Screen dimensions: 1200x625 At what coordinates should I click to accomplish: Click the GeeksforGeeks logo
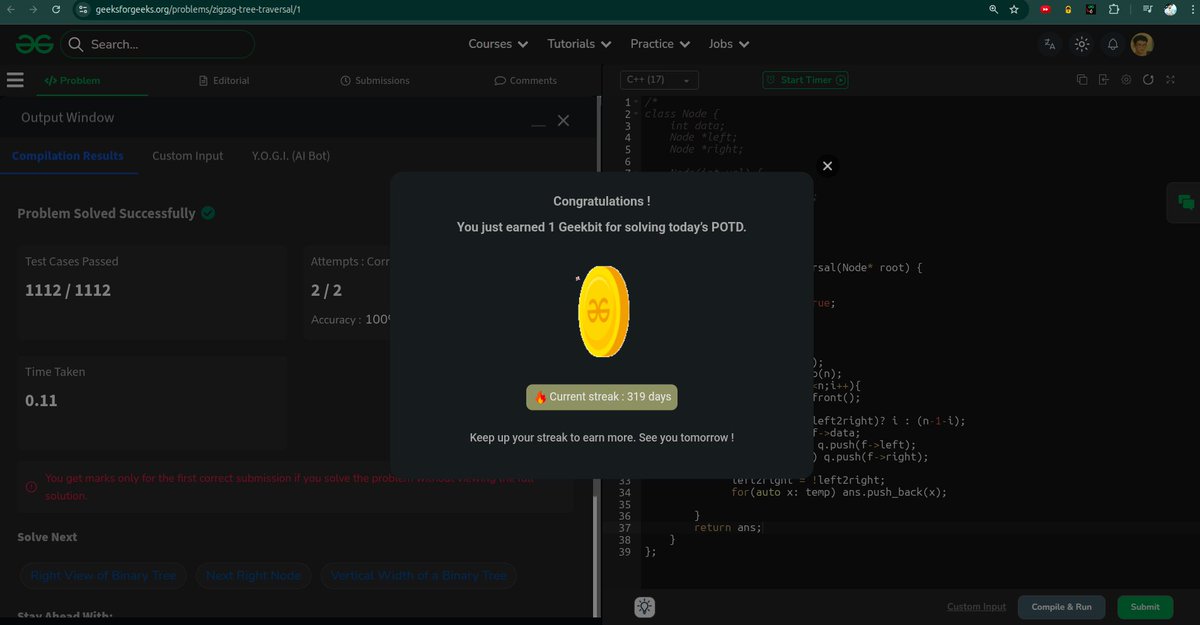tap(34, 44)
